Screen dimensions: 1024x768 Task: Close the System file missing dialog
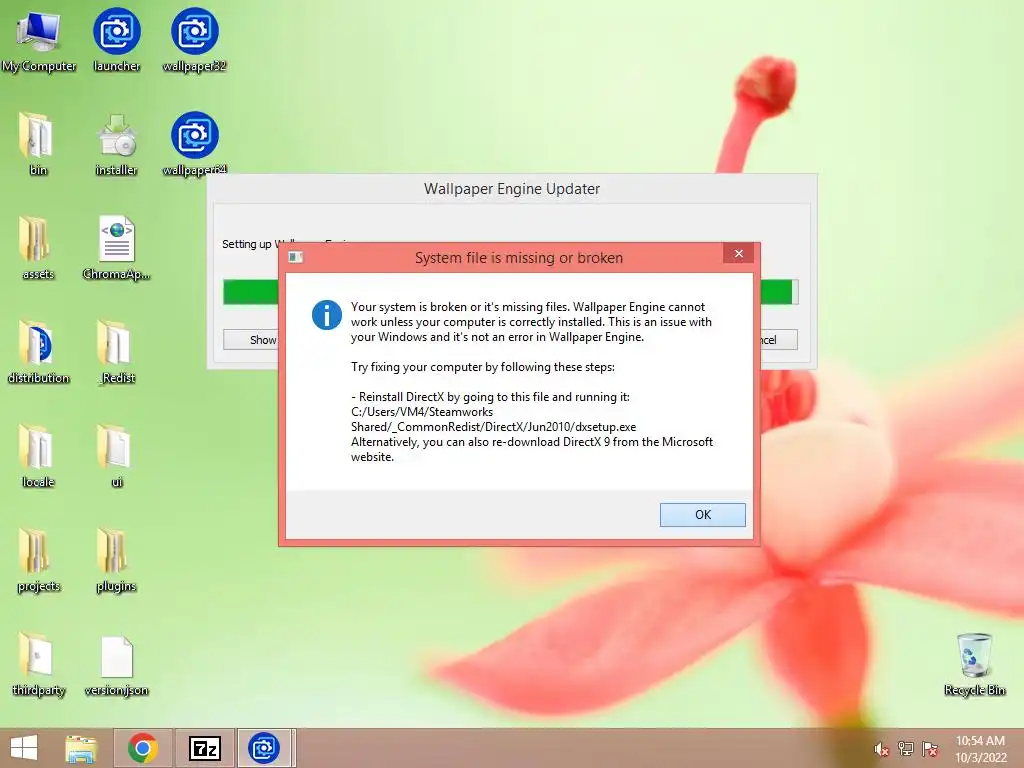(739, 253)
